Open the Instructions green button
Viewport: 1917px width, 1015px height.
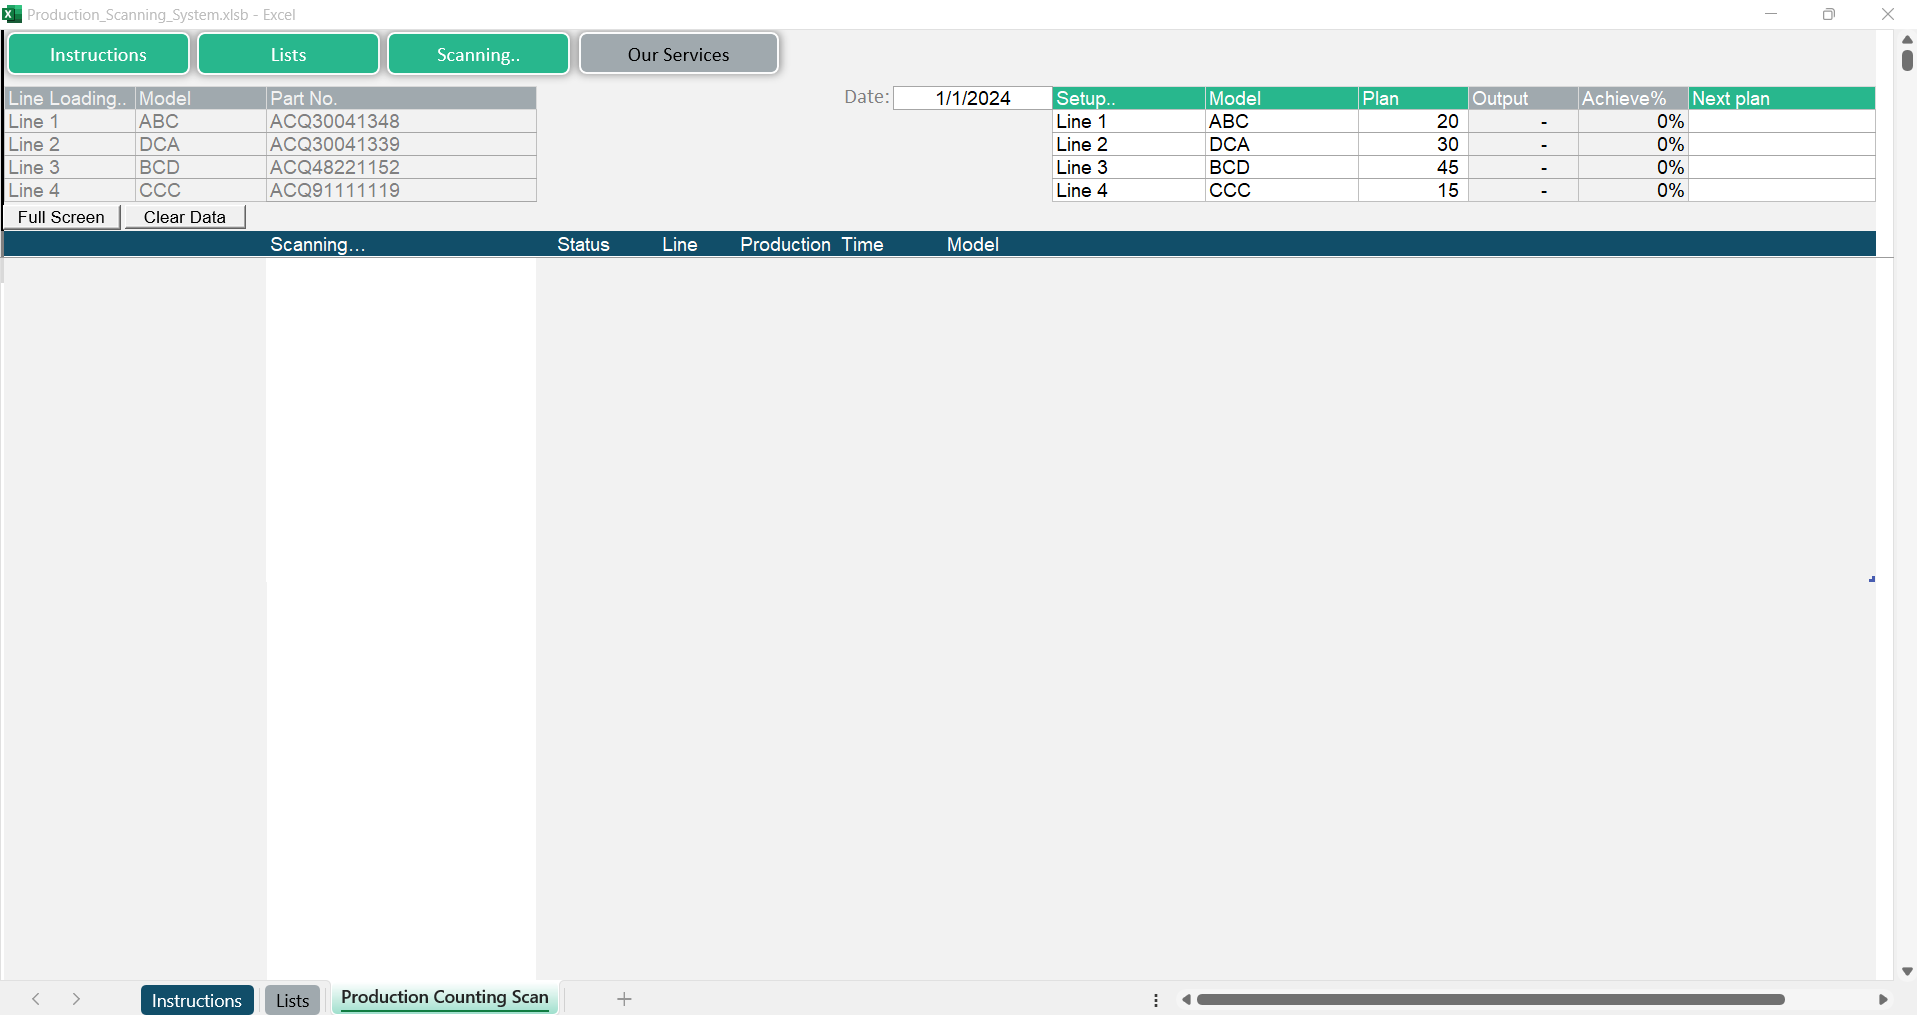[98, 54]
